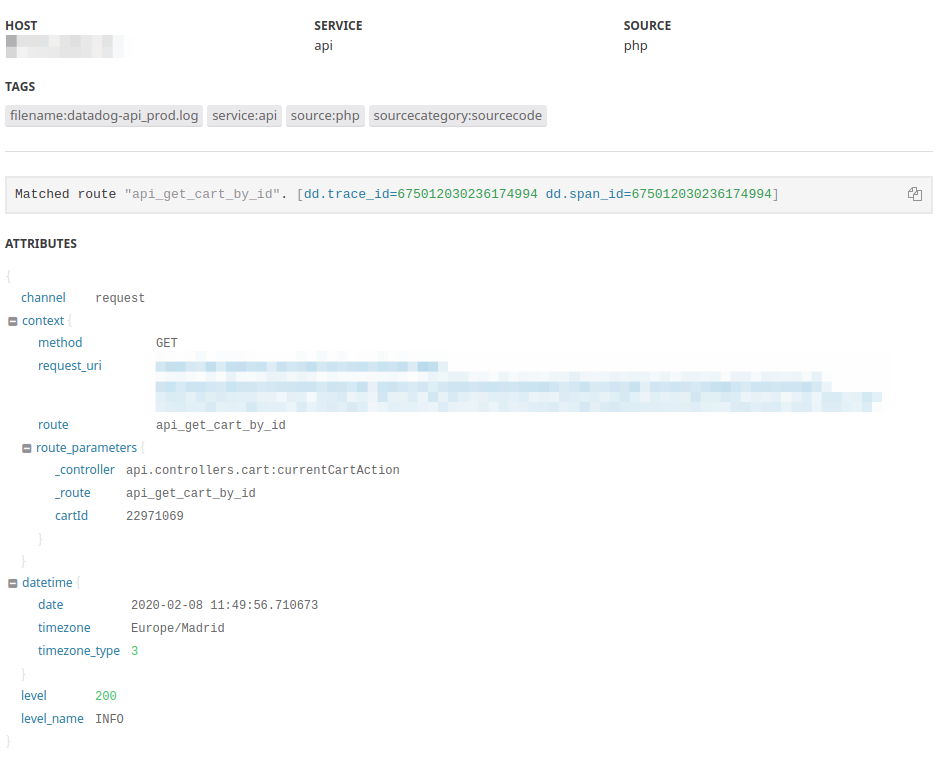Select the Europe/Madrid timezone value

pyautogui.click(x=178, y=628)
